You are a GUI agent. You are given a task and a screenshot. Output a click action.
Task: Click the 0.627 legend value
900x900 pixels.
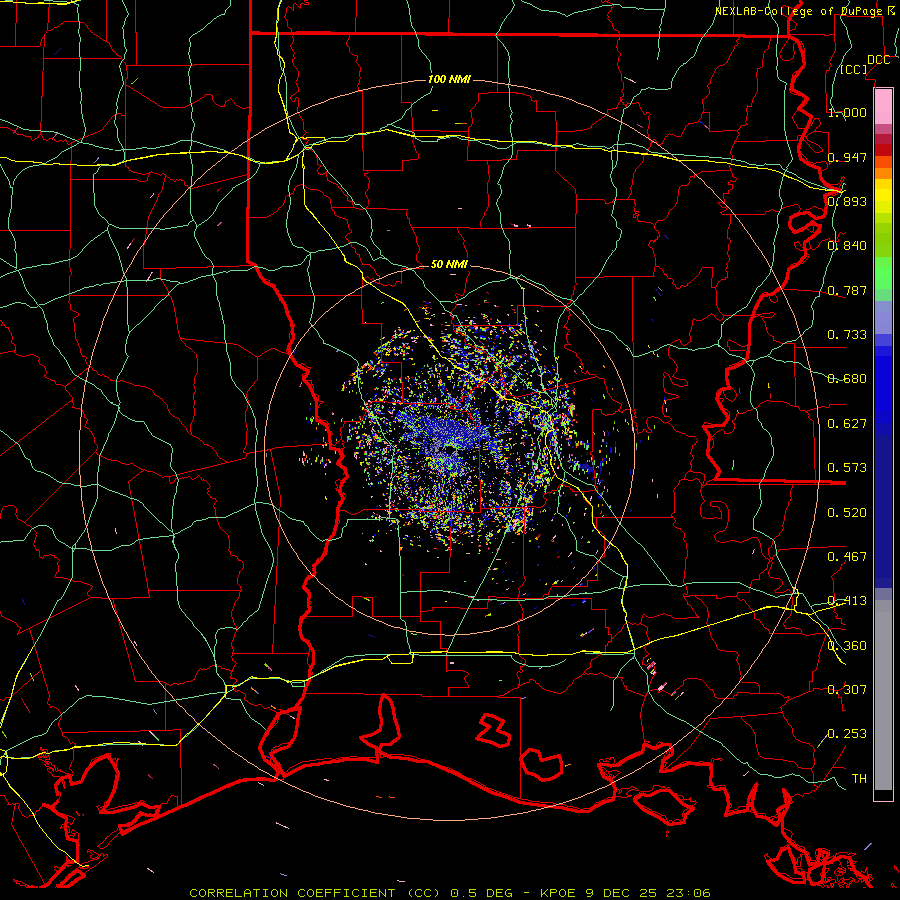847,424
